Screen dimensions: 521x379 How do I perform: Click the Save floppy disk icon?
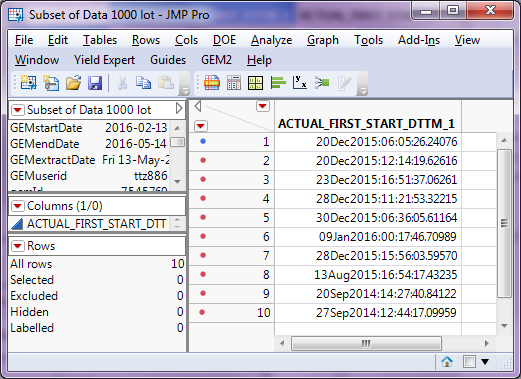[x=95, y=83]
